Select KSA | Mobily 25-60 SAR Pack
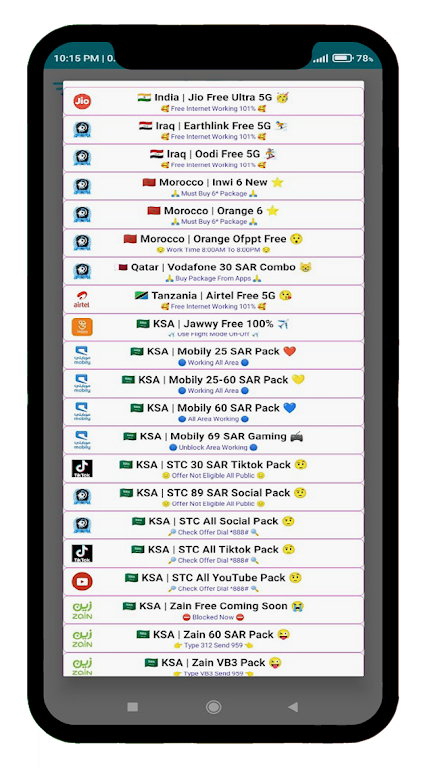Viewport: 434px width, 768px height. click(214, 384)
